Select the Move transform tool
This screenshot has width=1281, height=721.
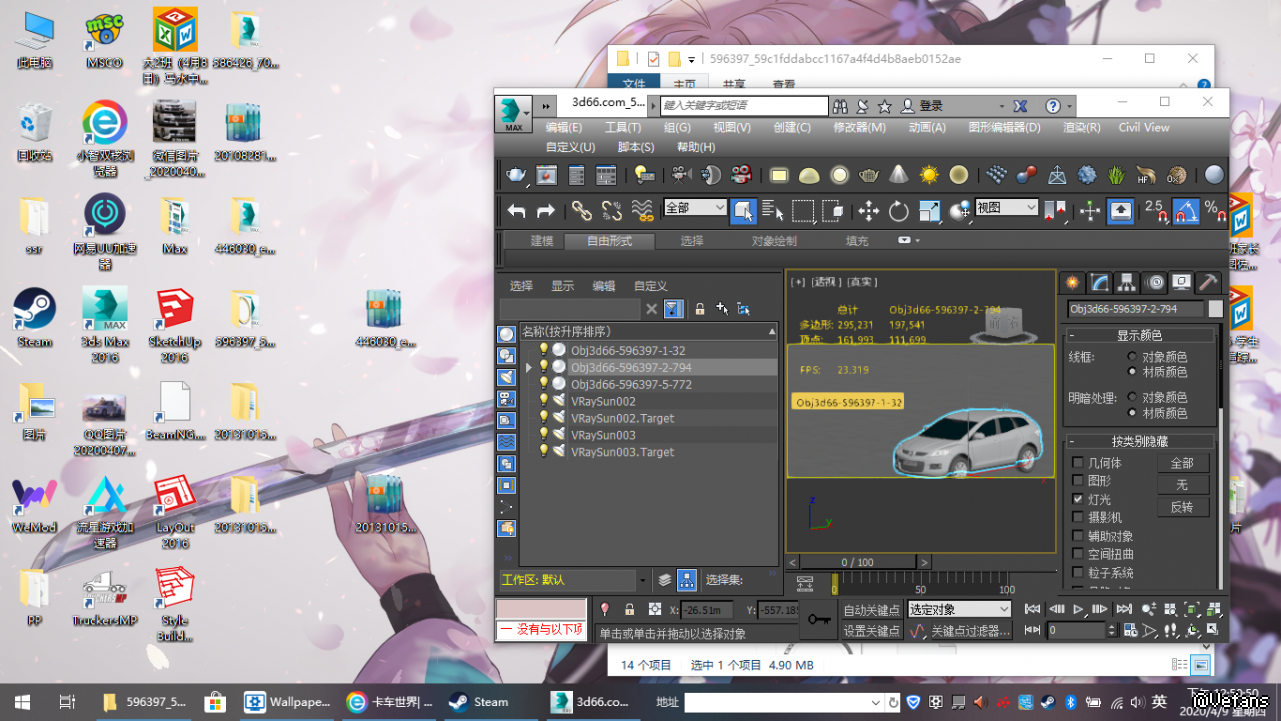point(868,210)
